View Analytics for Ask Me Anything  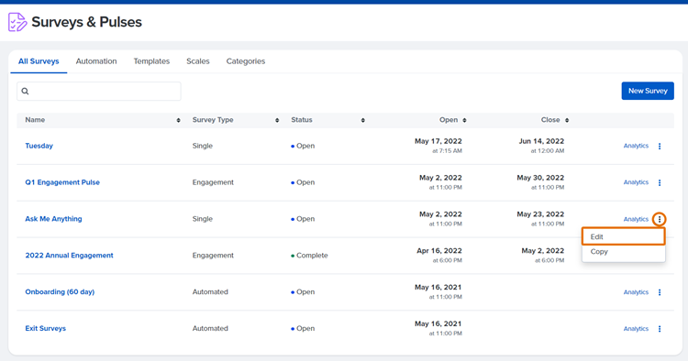[636, 219]
